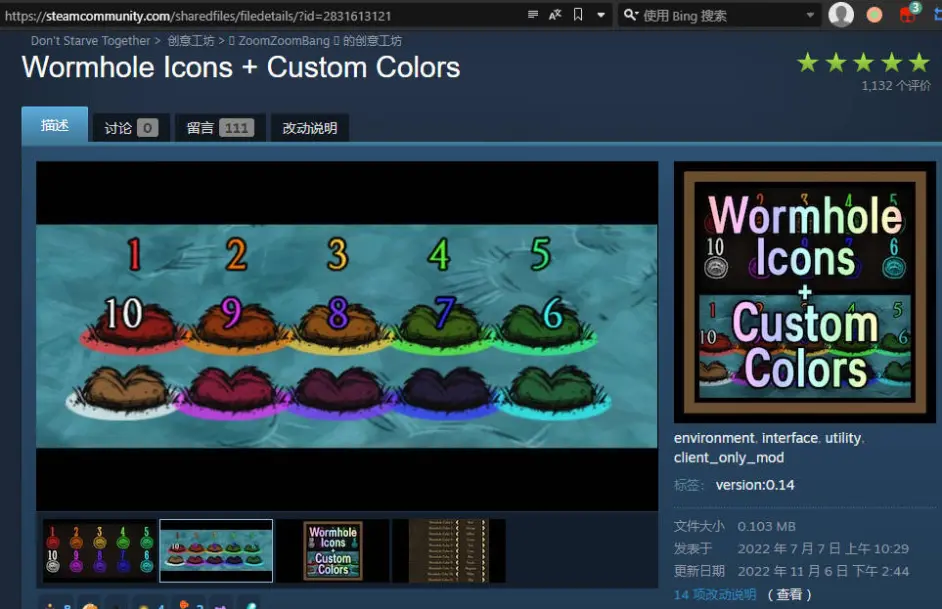This screenshot has height=609, width=942.
Task: Click the 14 项改动说明 link
Action: pos(715,594)
